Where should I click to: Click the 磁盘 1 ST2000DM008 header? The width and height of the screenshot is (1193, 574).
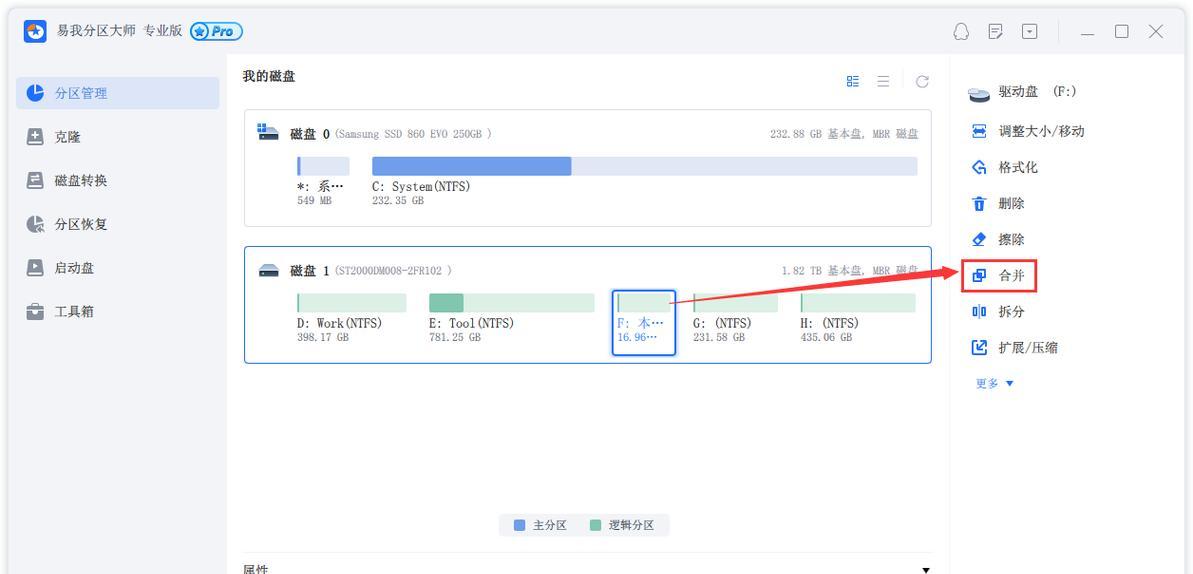371,270
